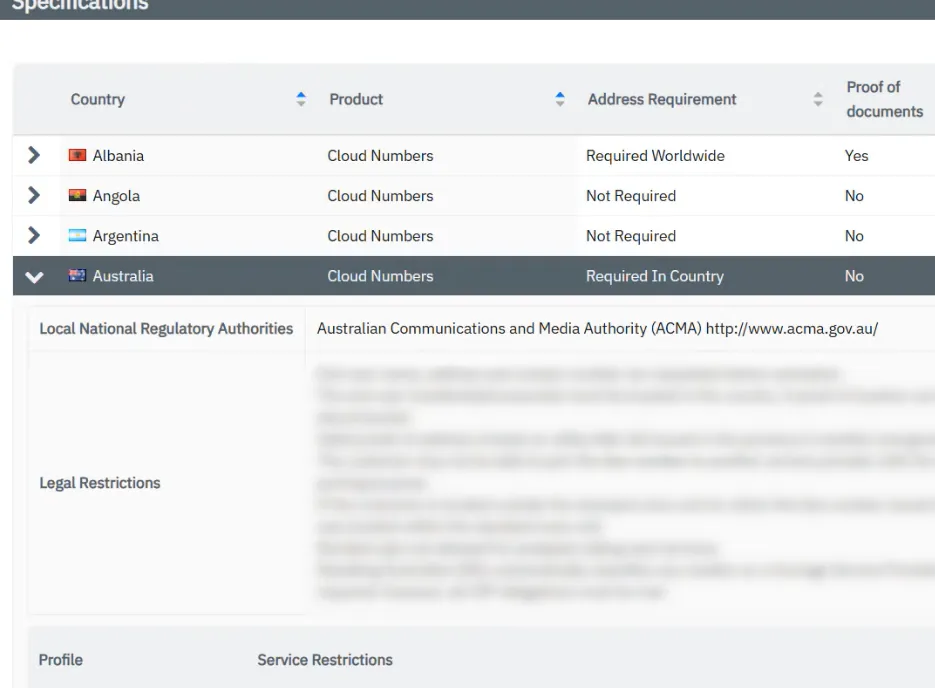
Task: Click the Proof of documents column header
Action: (884, 99)
